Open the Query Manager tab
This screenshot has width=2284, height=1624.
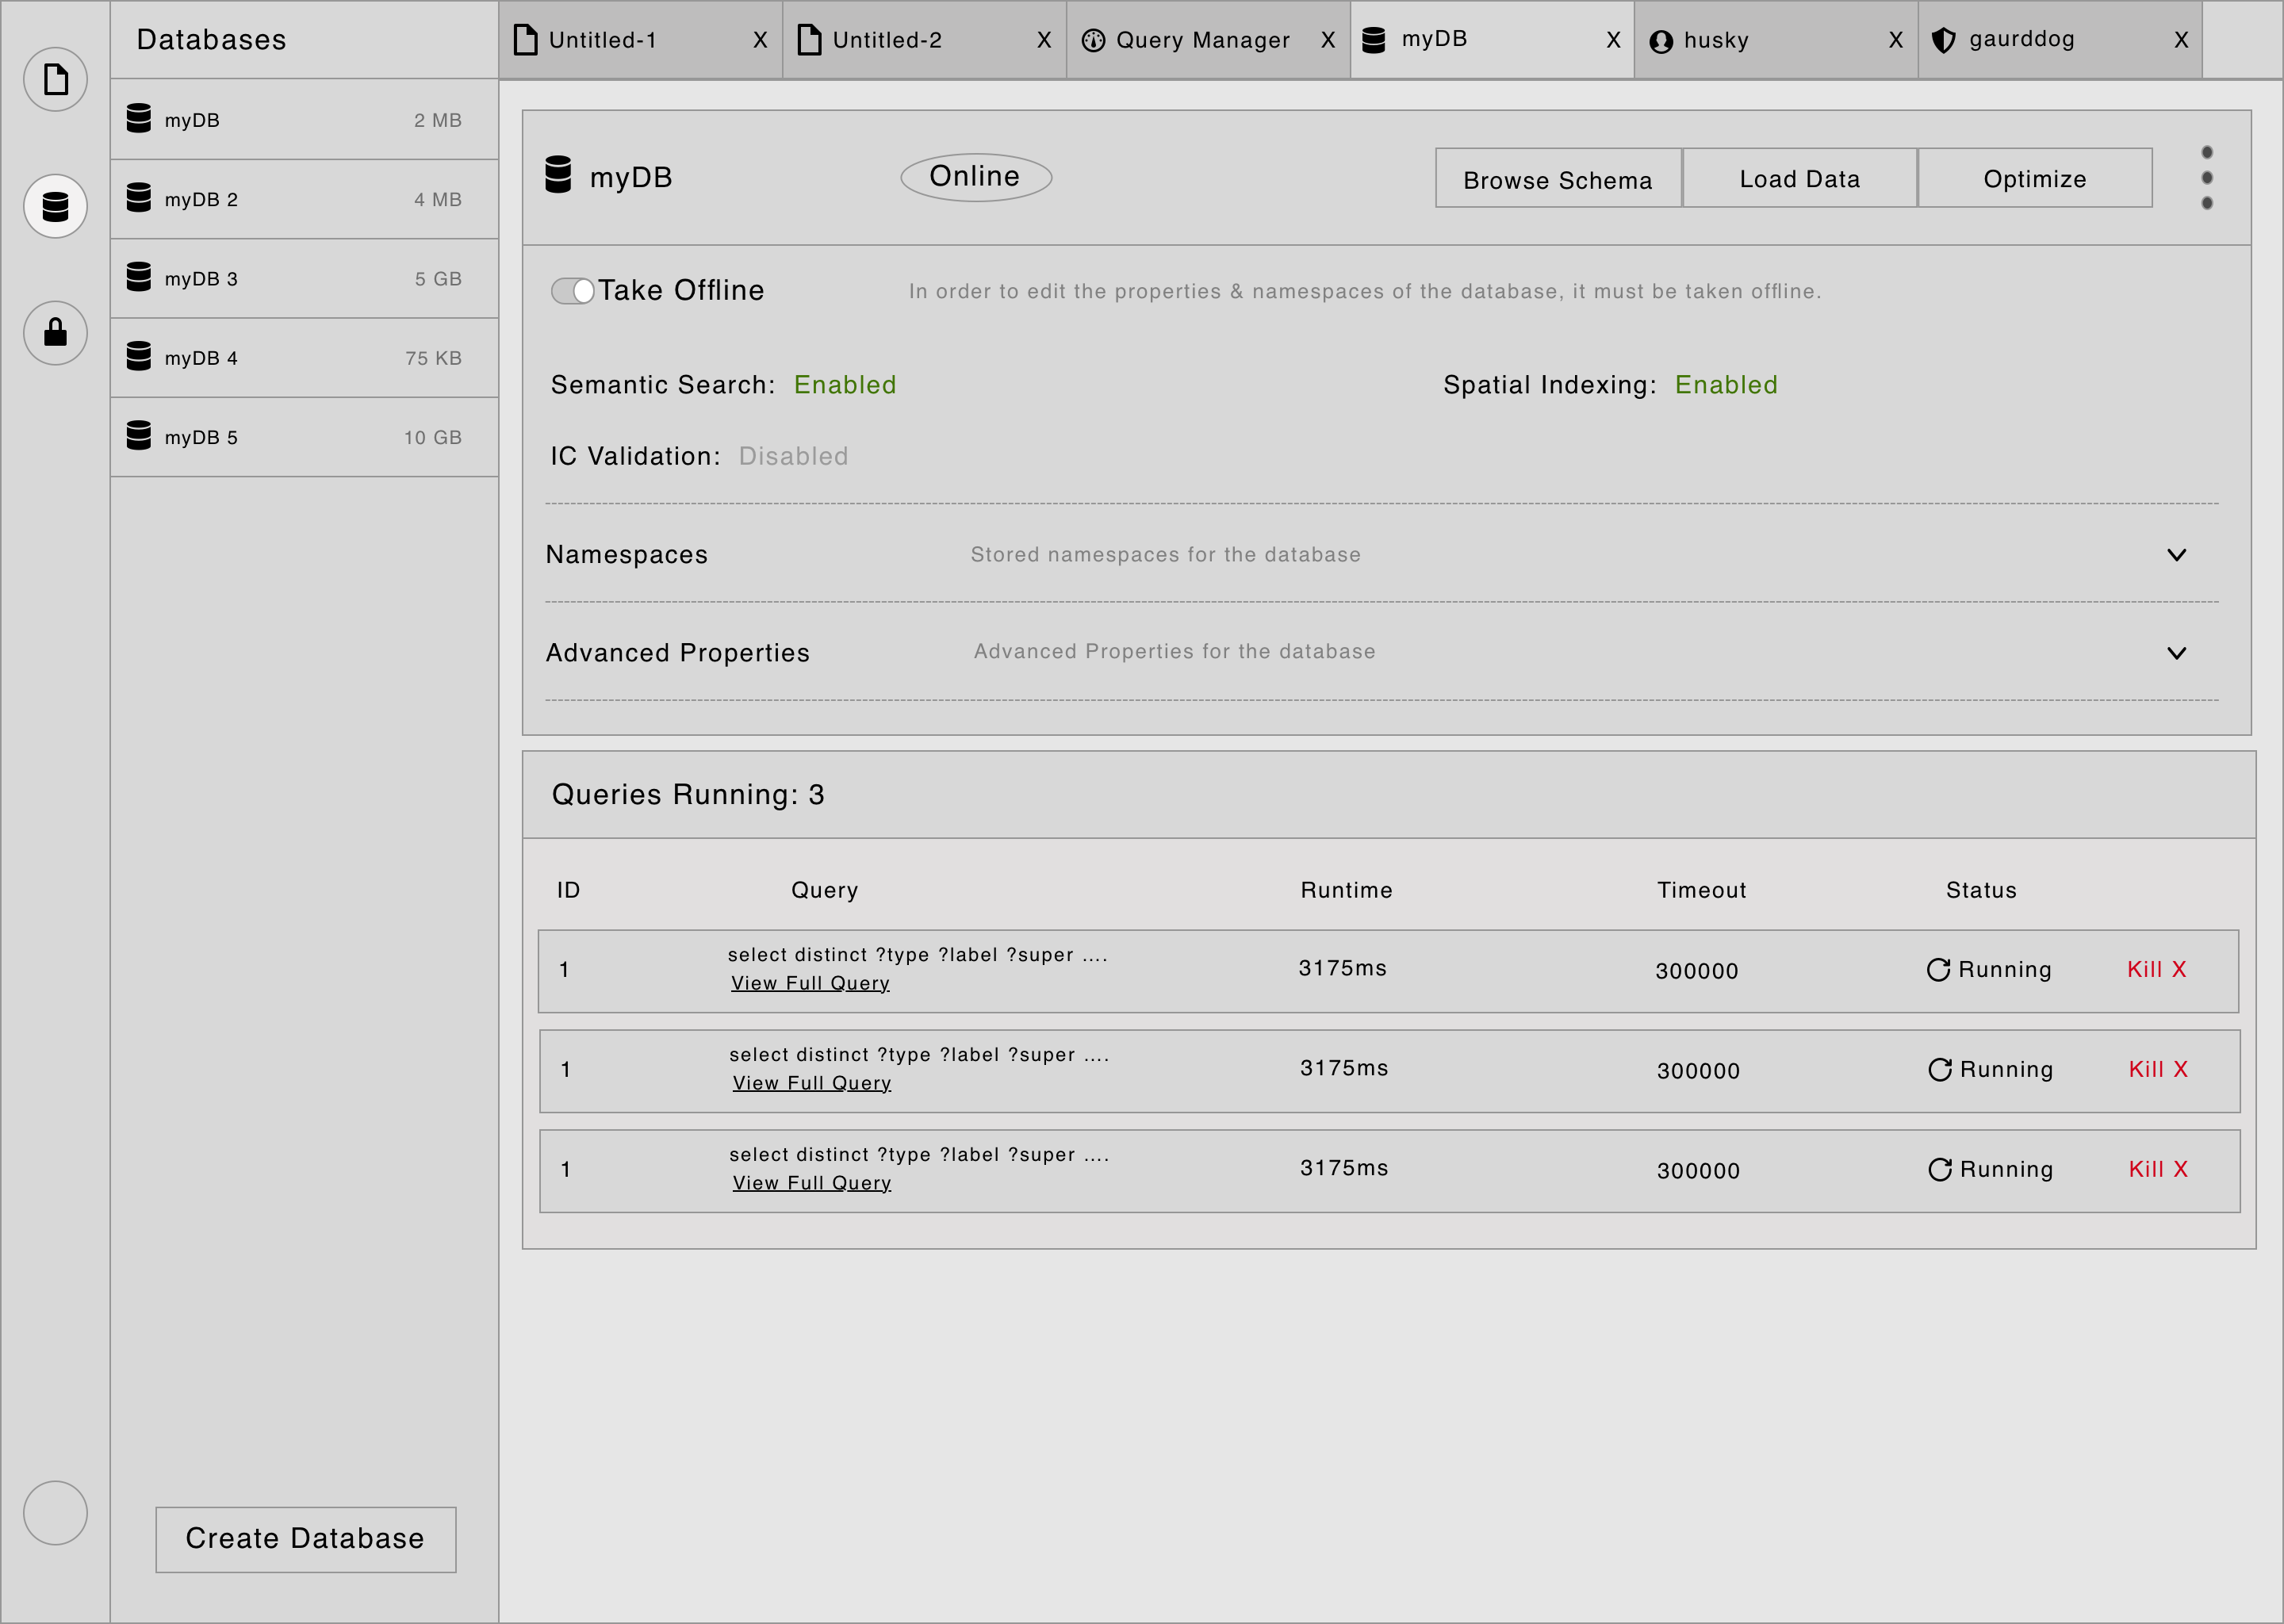(1200, 40)
